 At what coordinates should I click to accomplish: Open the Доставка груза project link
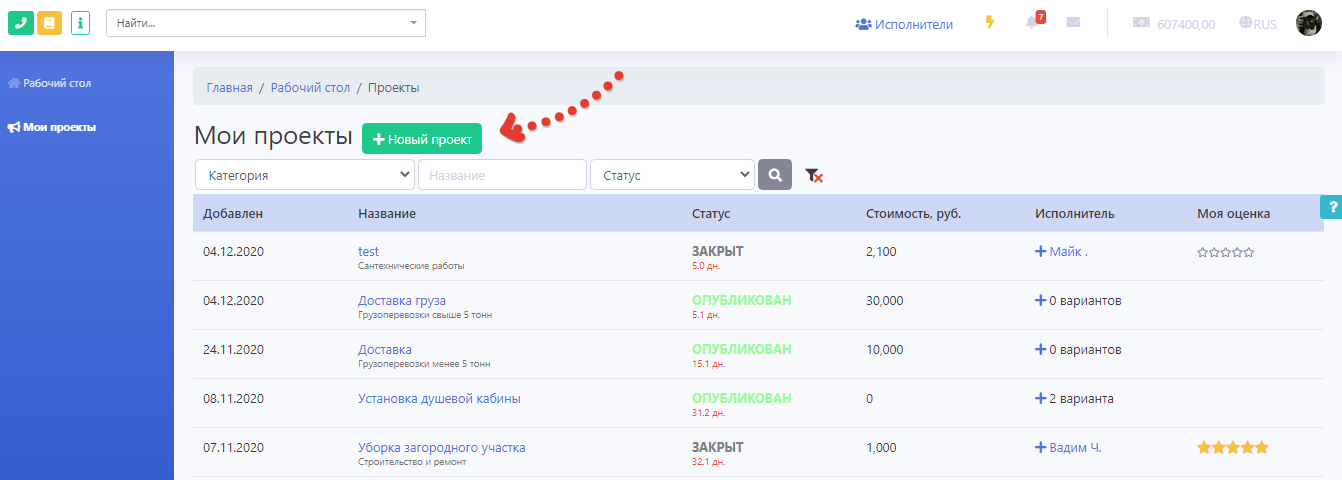(x=402, y=300)
